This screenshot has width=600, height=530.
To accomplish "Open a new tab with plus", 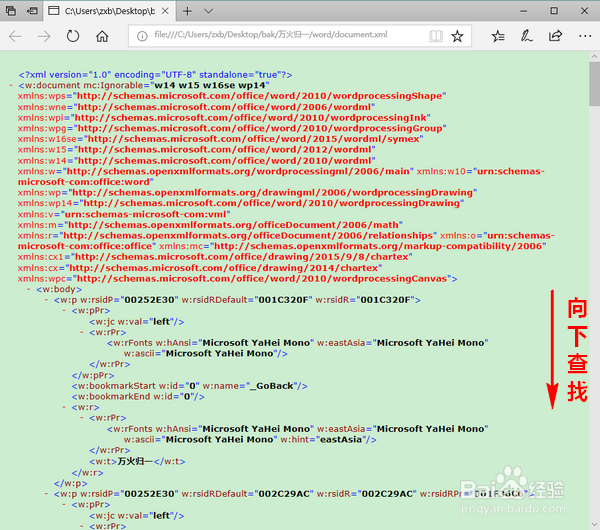I will 187,11.
